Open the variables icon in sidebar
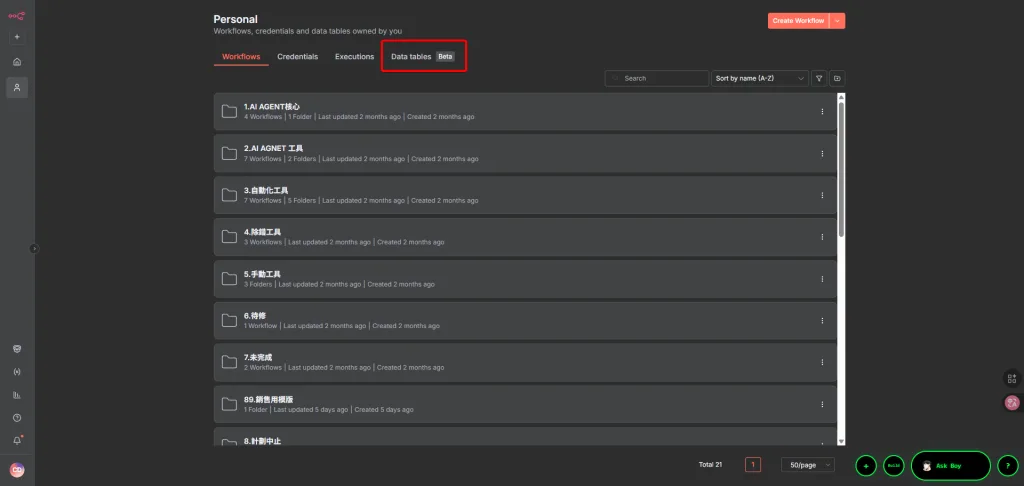 tap(17, 372)
